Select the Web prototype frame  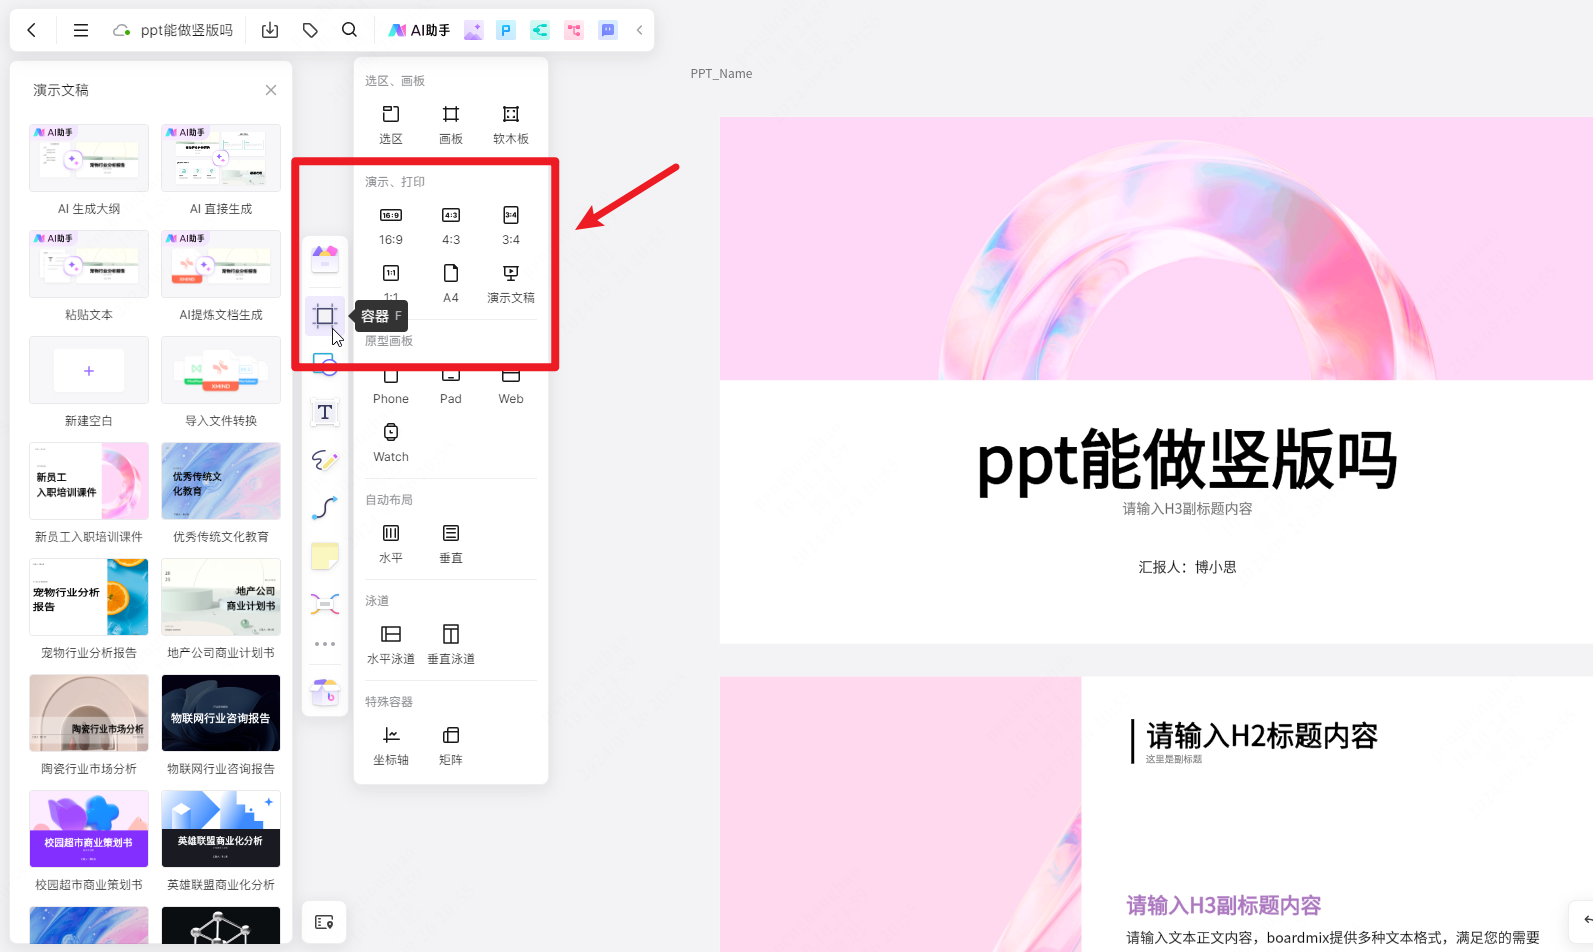click(511, 386)
